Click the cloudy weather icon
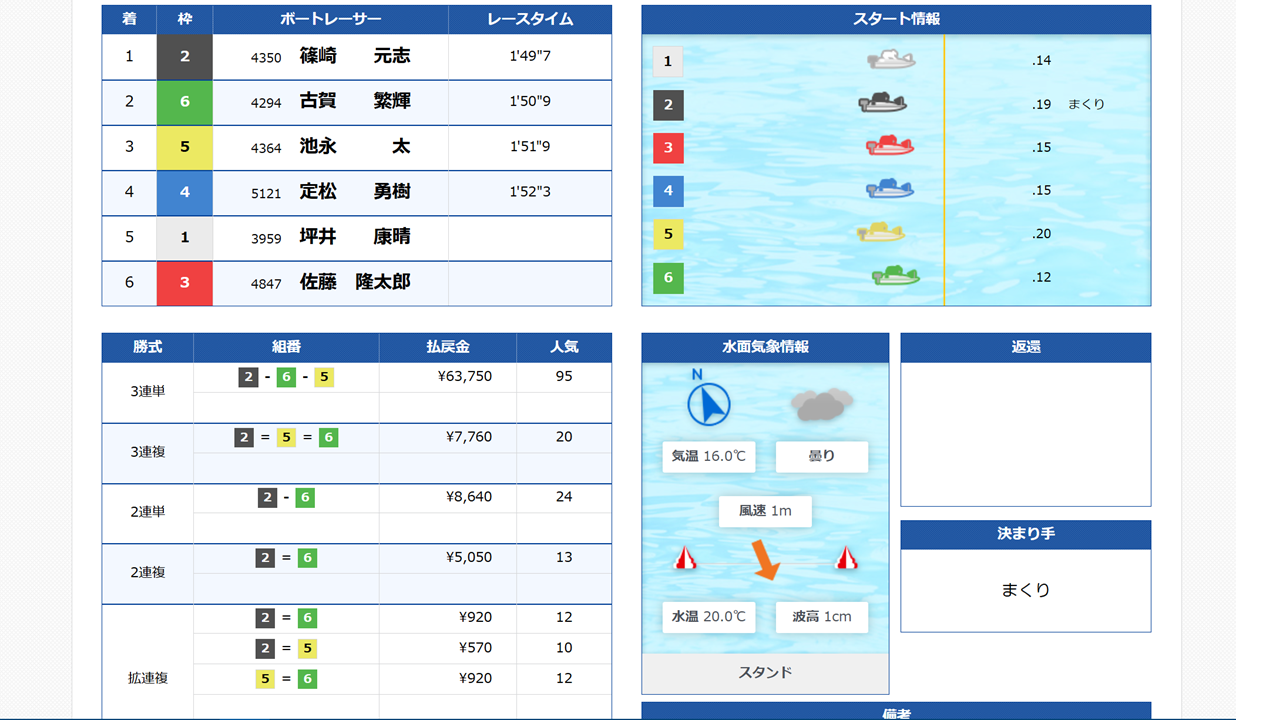The width and height of the screenshot is (1280, 720). pyautogui.click(x=821, y=404)
